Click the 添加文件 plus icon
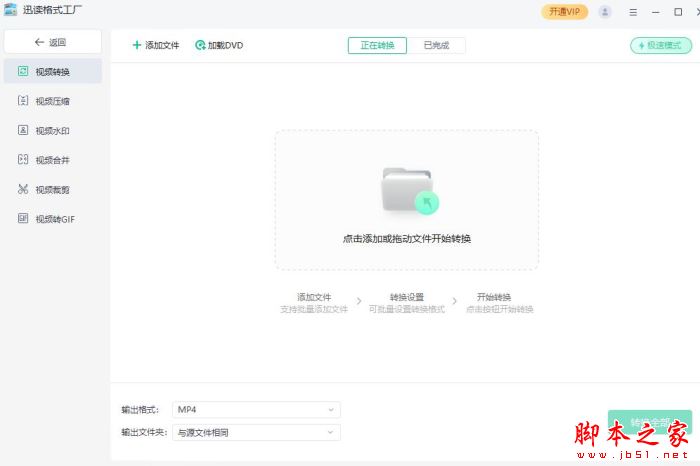700x466 pixels. coord(137,45)
